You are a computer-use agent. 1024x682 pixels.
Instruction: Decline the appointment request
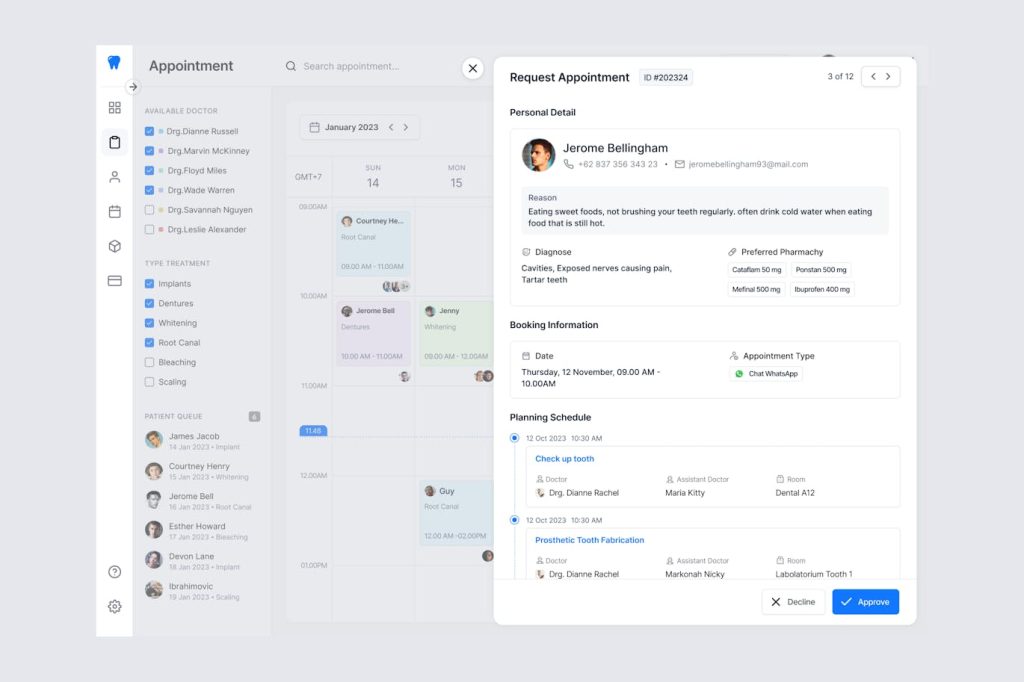pos(793,602)
